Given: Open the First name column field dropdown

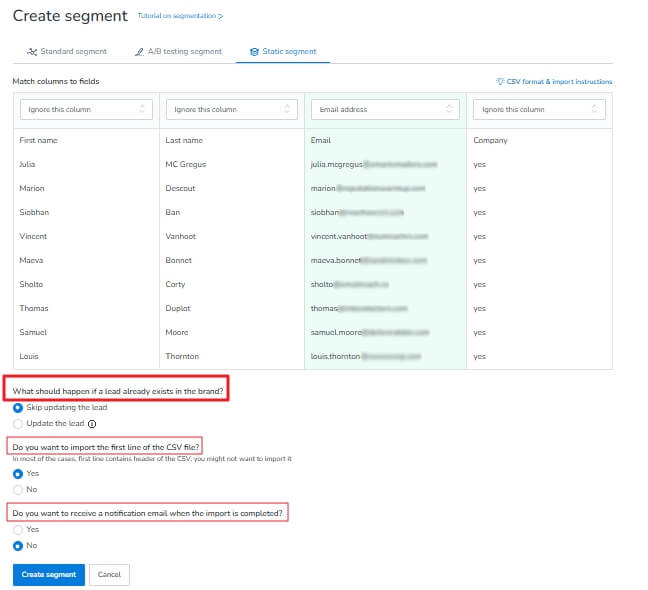Looking at the screenshot, I should tap(85, 109).
